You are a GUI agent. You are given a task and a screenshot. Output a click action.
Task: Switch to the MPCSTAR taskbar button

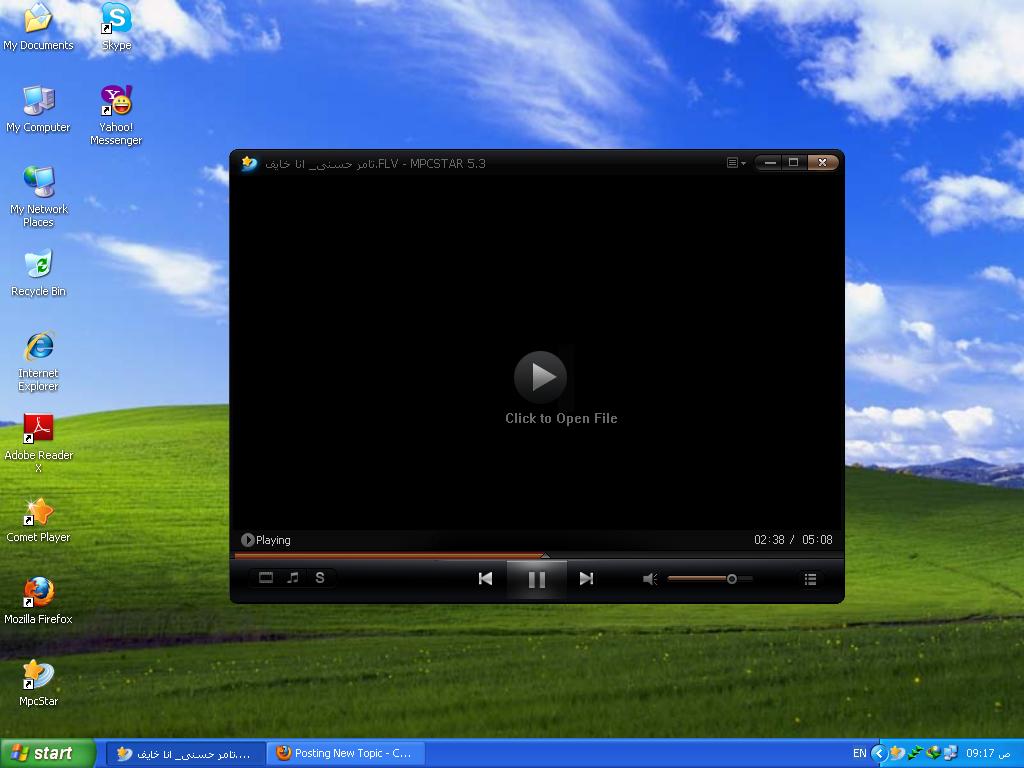point(185,754)
